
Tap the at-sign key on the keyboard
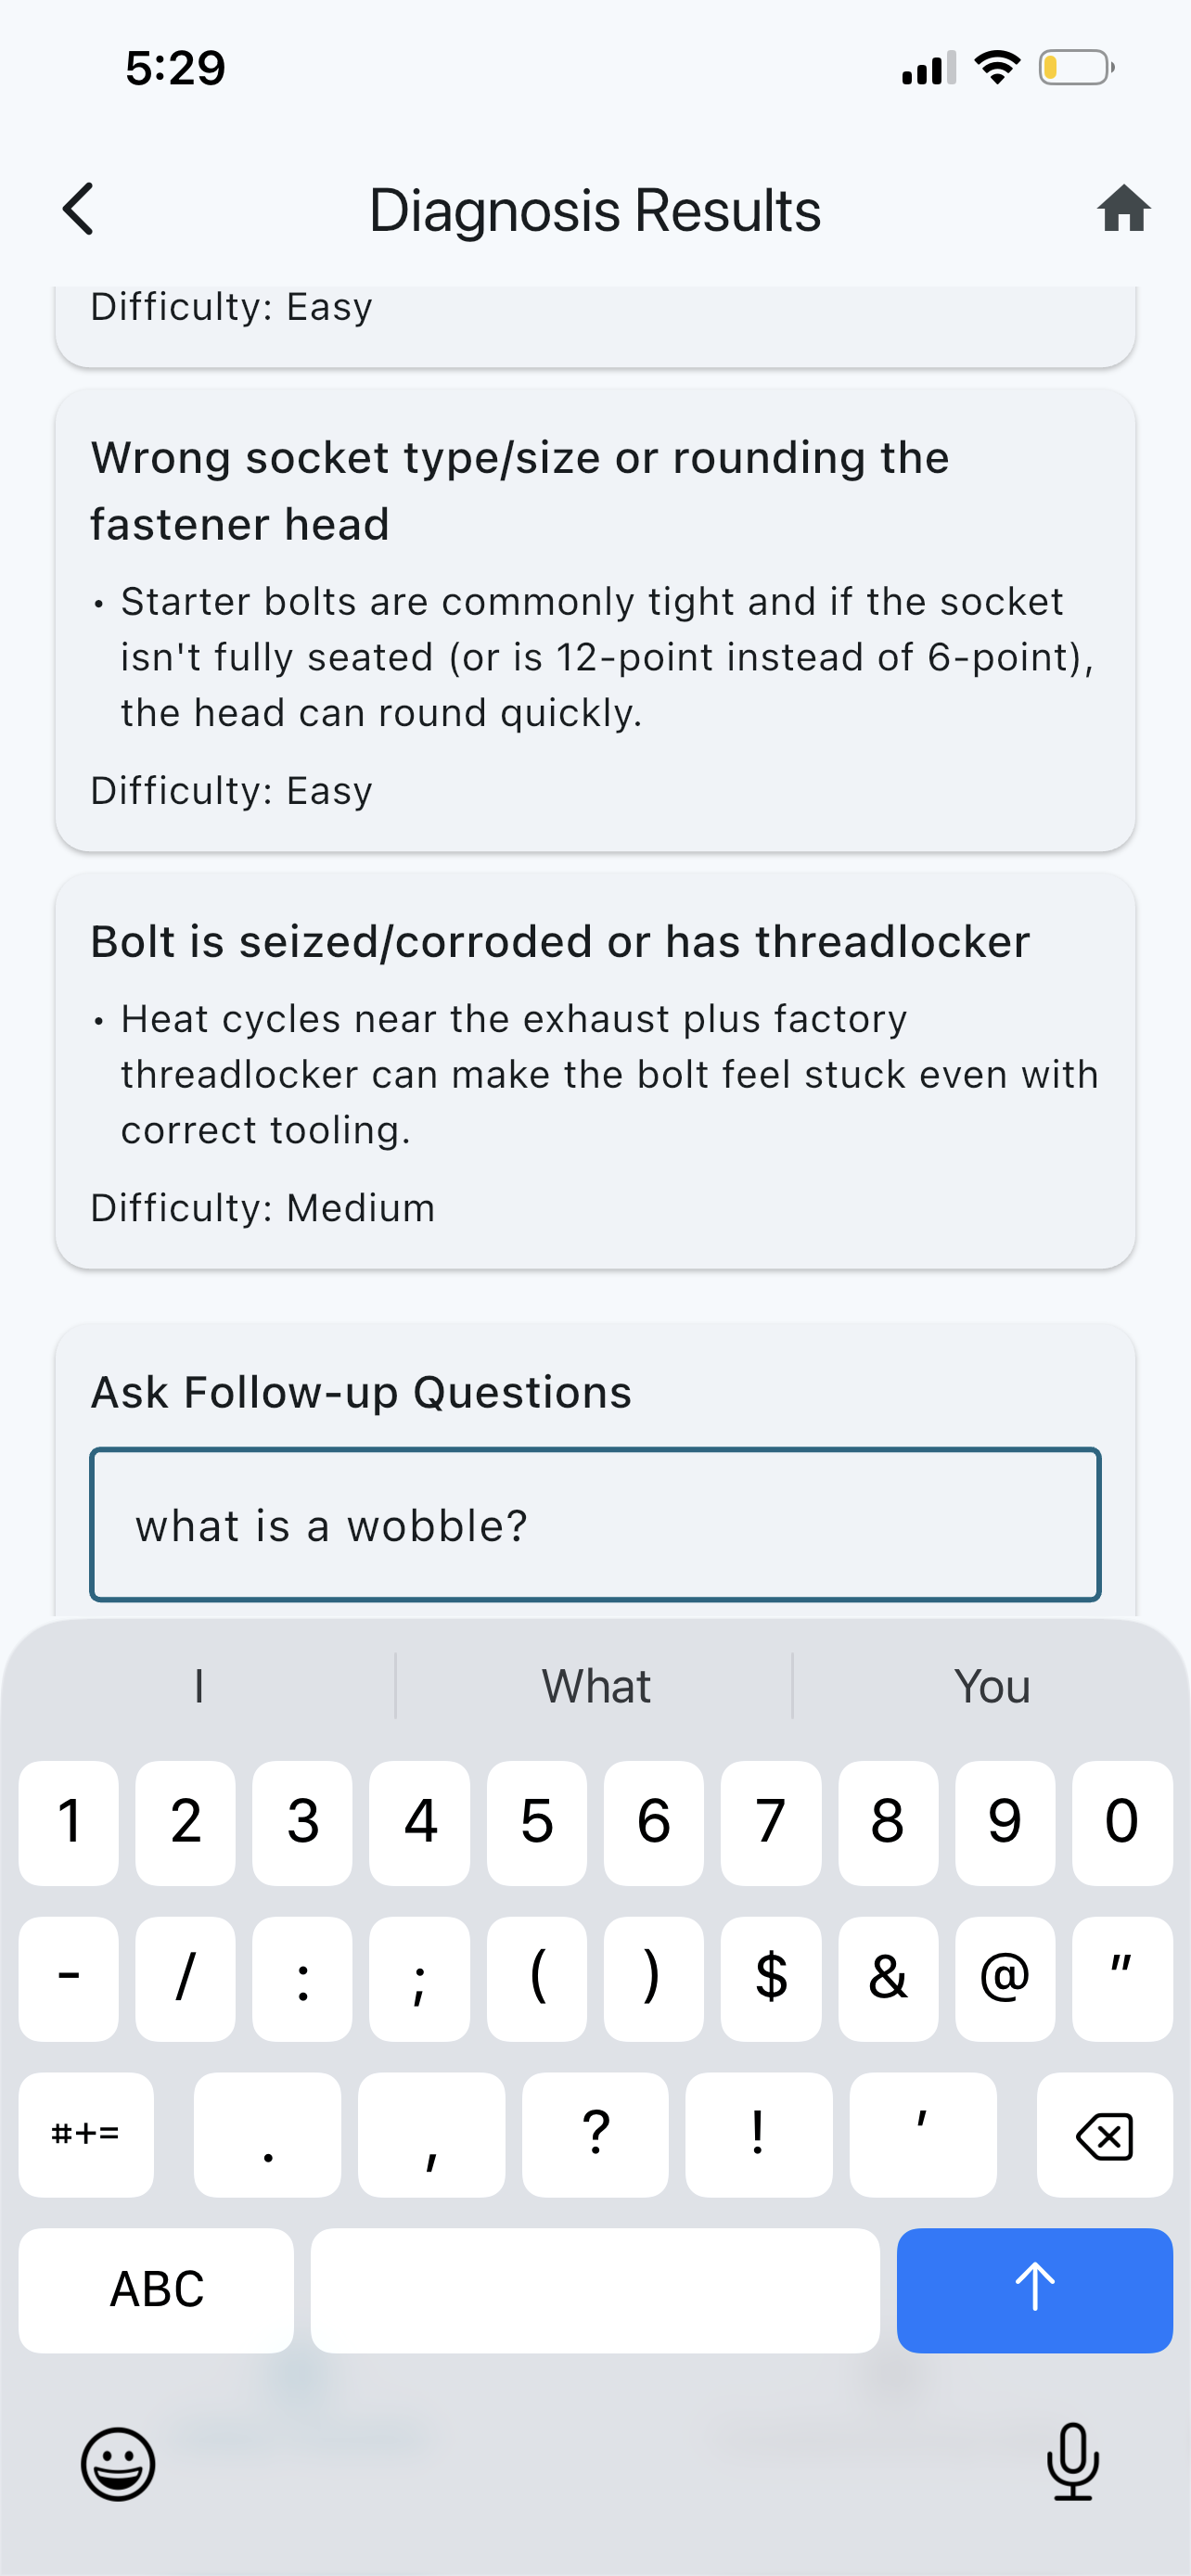(1005, 1977)
